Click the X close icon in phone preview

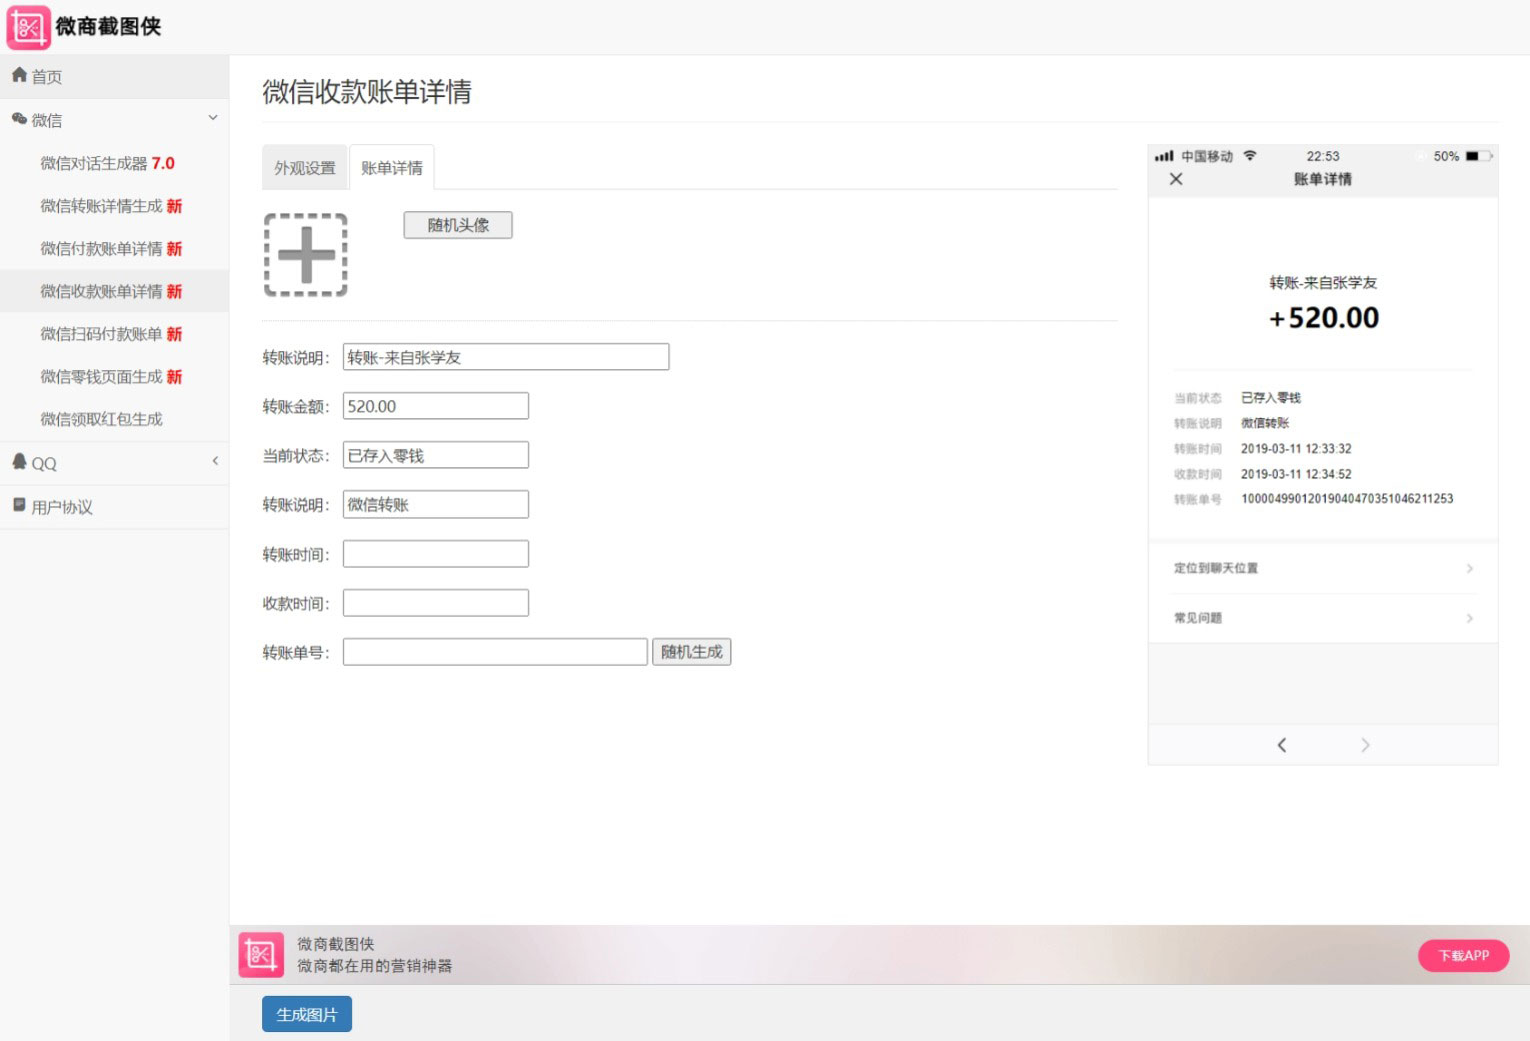[x=1176, y=179]
